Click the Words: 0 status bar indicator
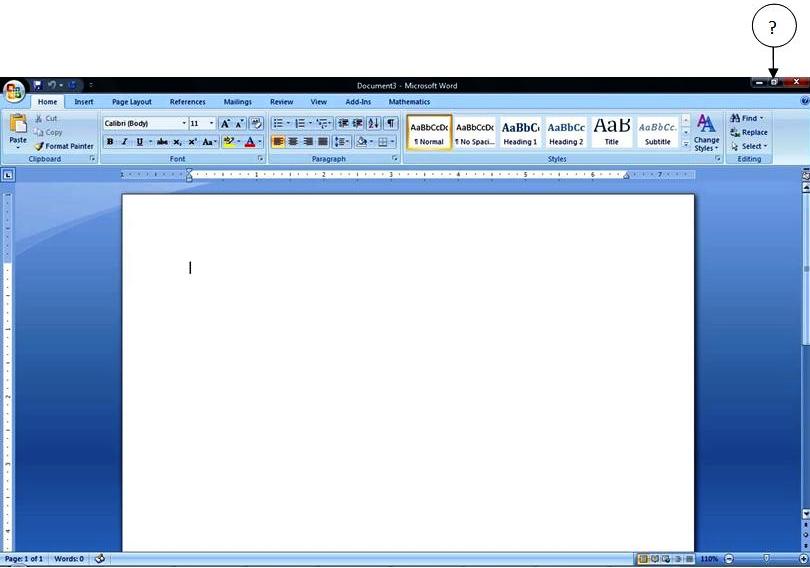The image size is (810, 568). coord(68,558)
